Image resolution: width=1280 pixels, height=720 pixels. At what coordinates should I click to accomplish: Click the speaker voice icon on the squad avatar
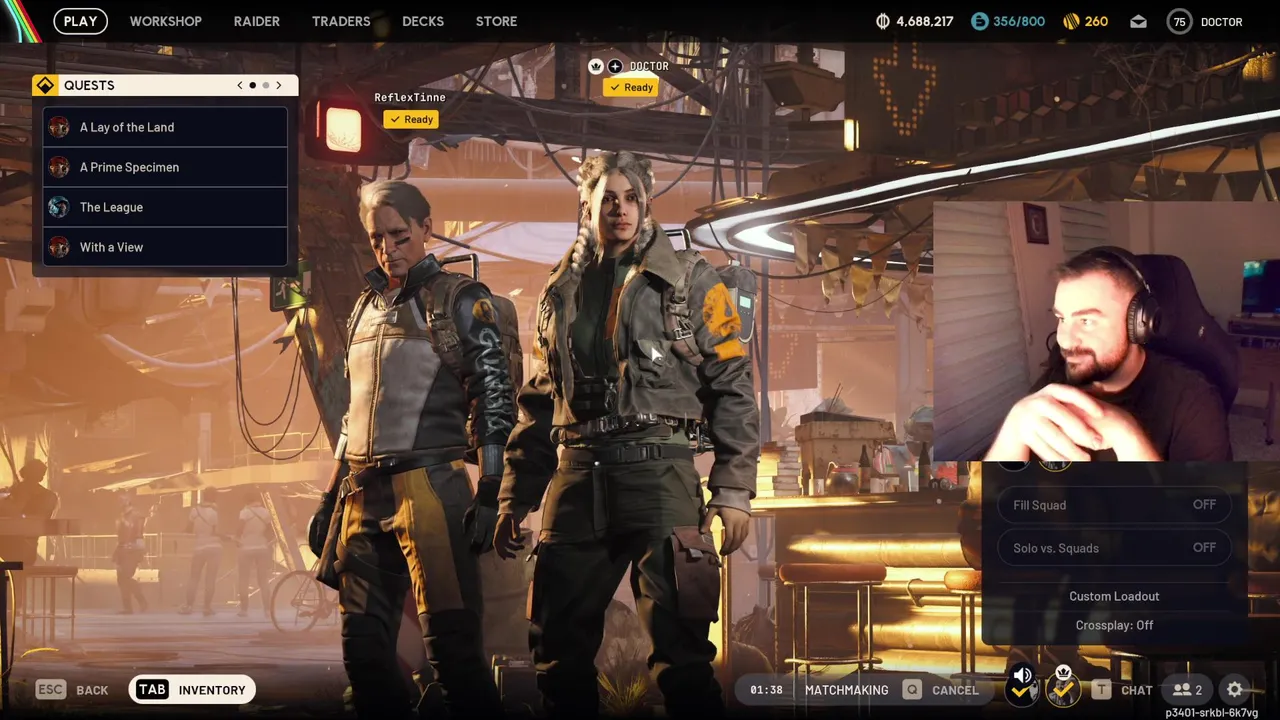1022,675
